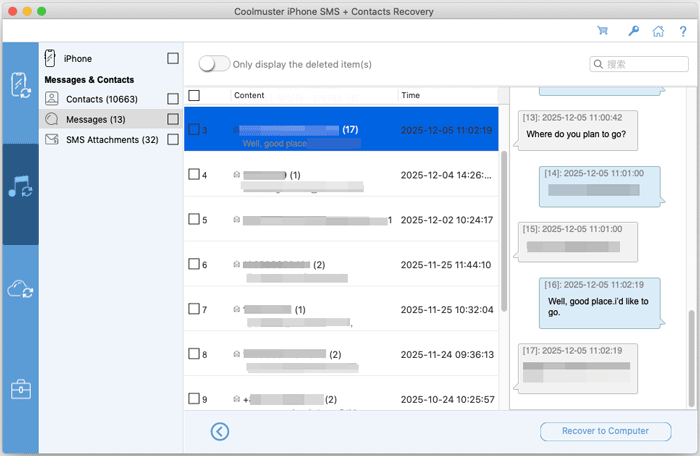Click the key registration icon
Image resolution: width=700 pixels, height=456 pixels.
pos(633,31)
